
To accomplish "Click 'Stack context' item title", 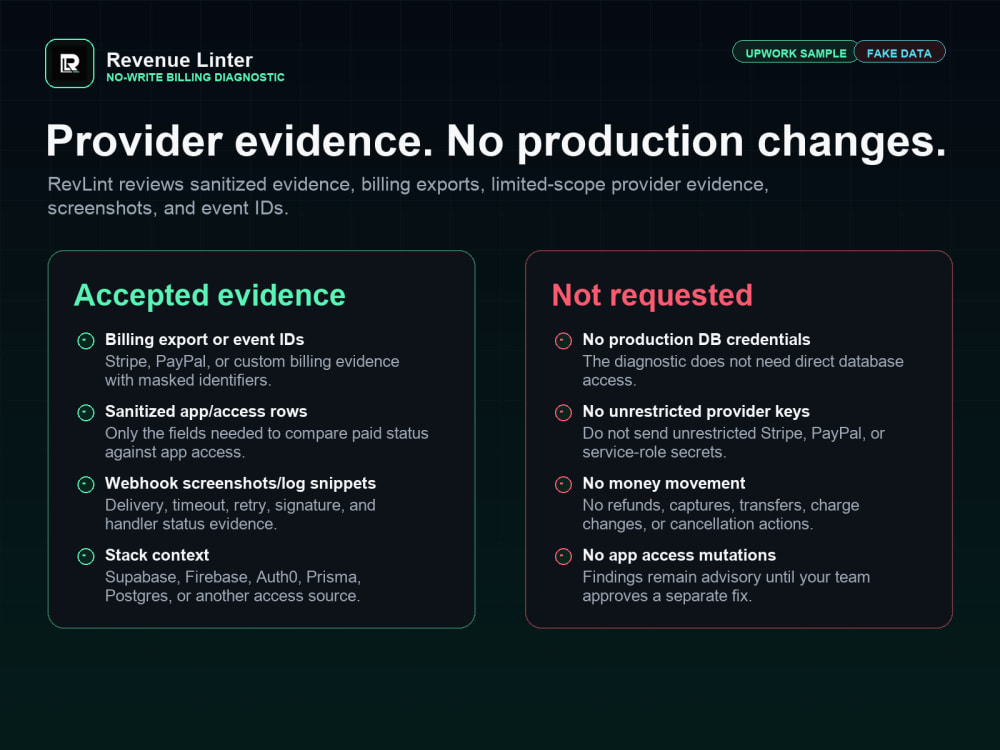I will point(157,555).
